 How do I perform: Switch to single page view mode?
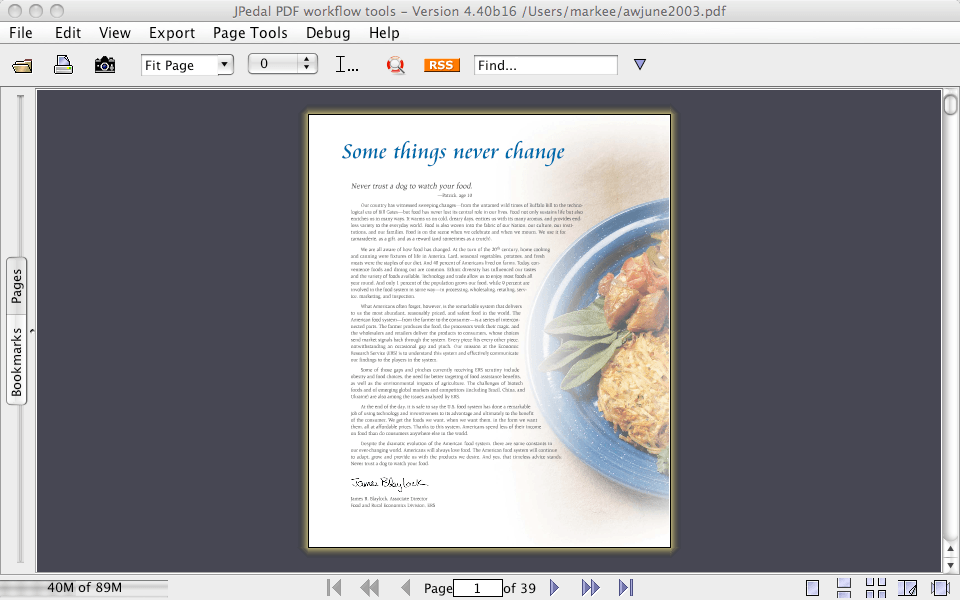(813, 588)
